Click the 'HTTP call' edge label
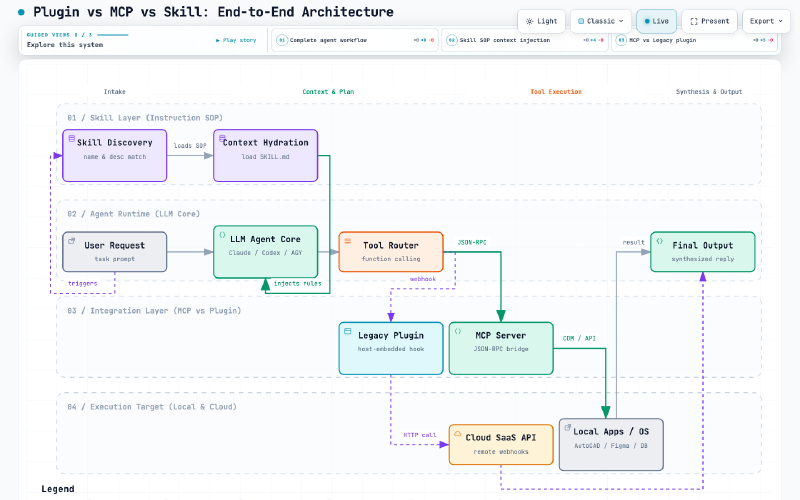 [x=420, y=435]
